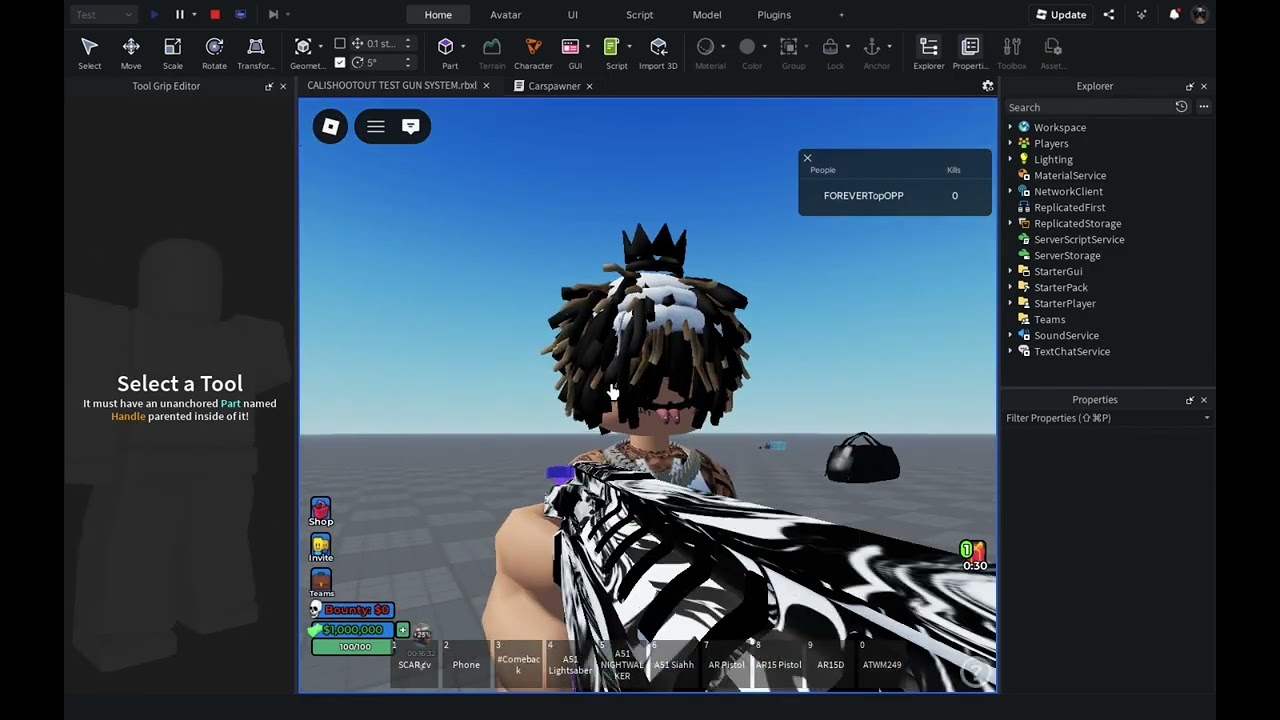Activate the Rotate tool

(x=214, y=53)
